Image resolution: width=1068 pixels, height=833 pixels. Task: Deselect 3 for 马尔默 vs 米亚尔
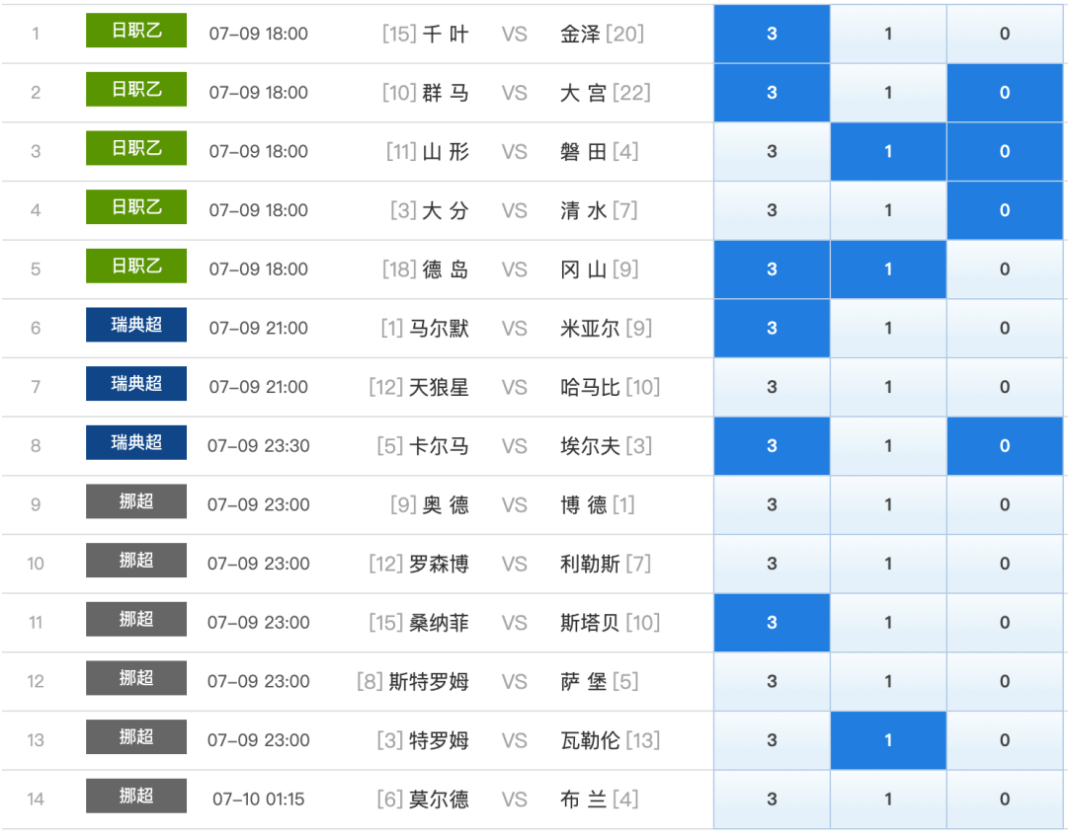pyautogui.click(x=772, y=328)
